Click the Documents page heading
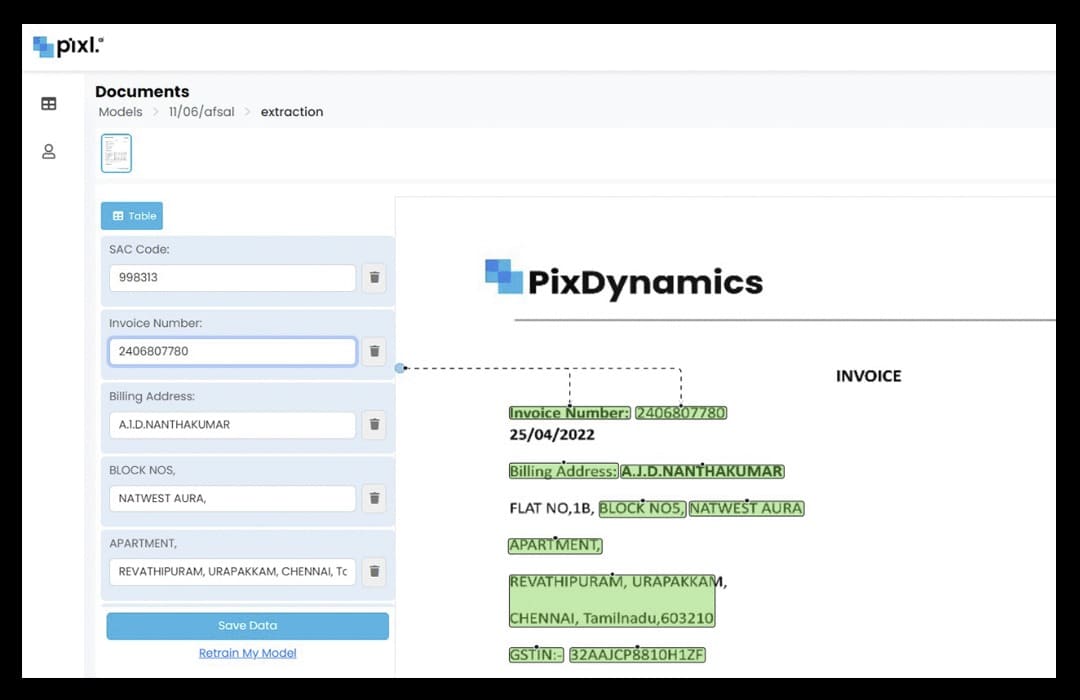1080x700 pixels. [x=142, y=92]
